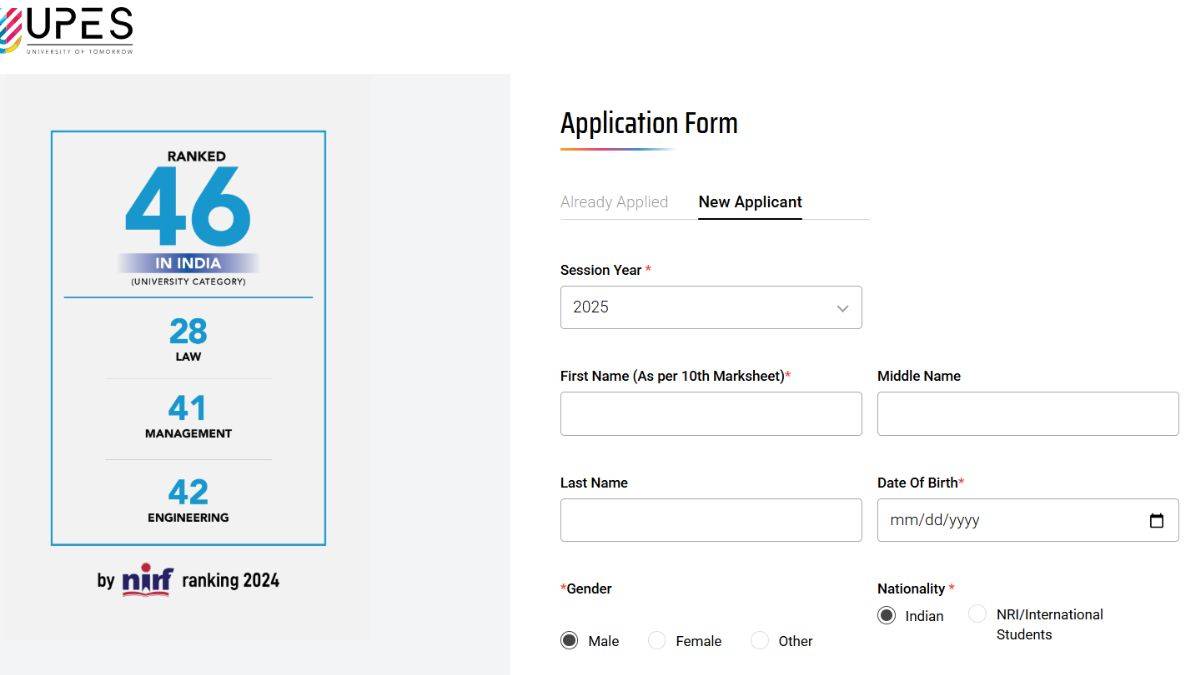Open the calendar icon in Date Of Birth field
Image resolution: width=1200 pixels, height=675 pixels.
click(1156, 520)
